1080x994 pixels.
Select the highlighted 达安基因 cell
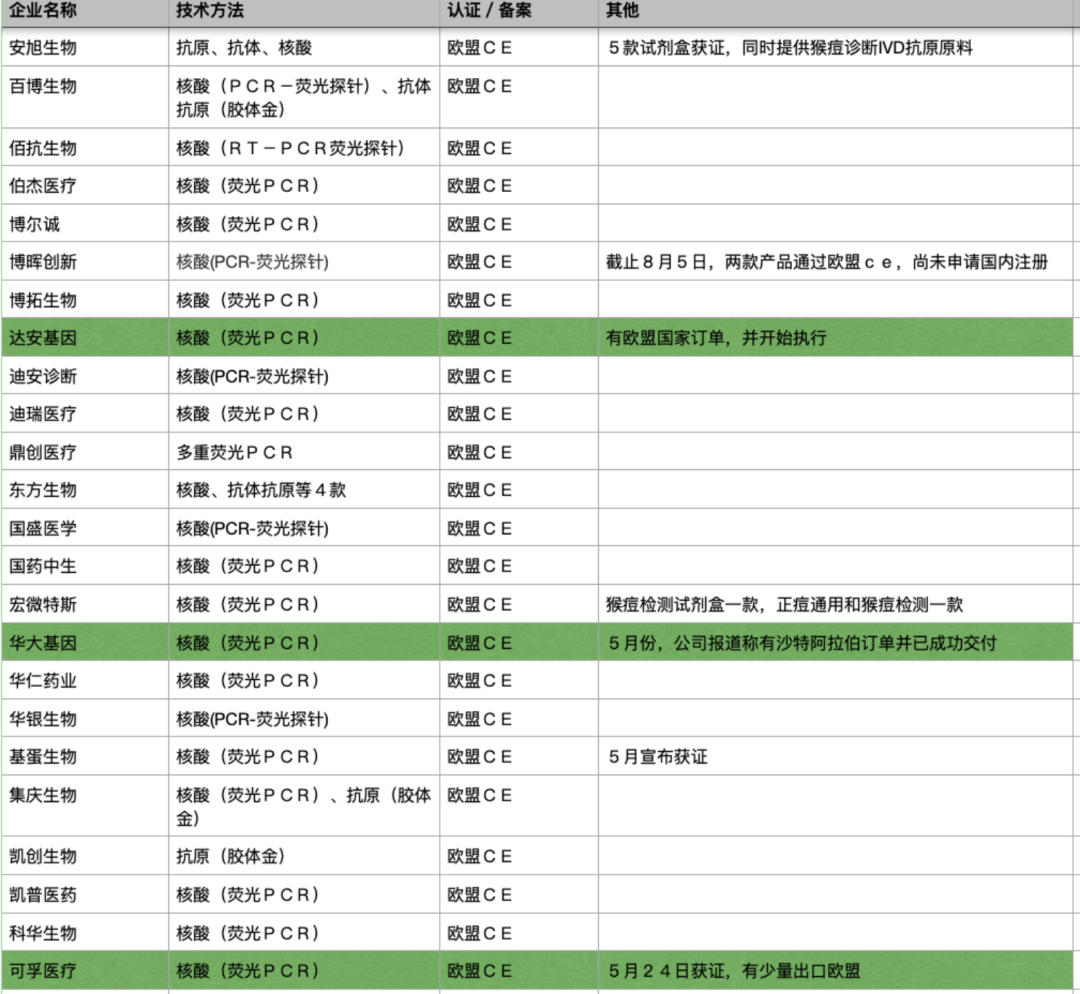(85, 338)
